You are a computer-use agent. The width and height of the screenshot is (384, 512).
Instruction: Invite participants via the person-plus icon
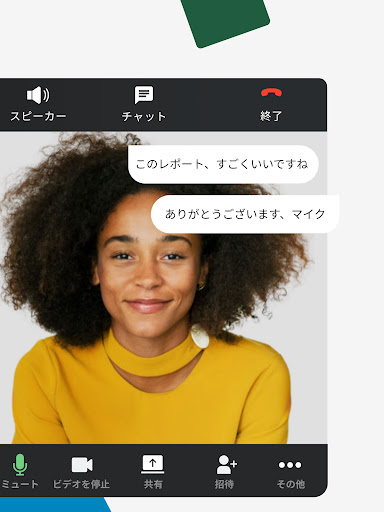226,464
